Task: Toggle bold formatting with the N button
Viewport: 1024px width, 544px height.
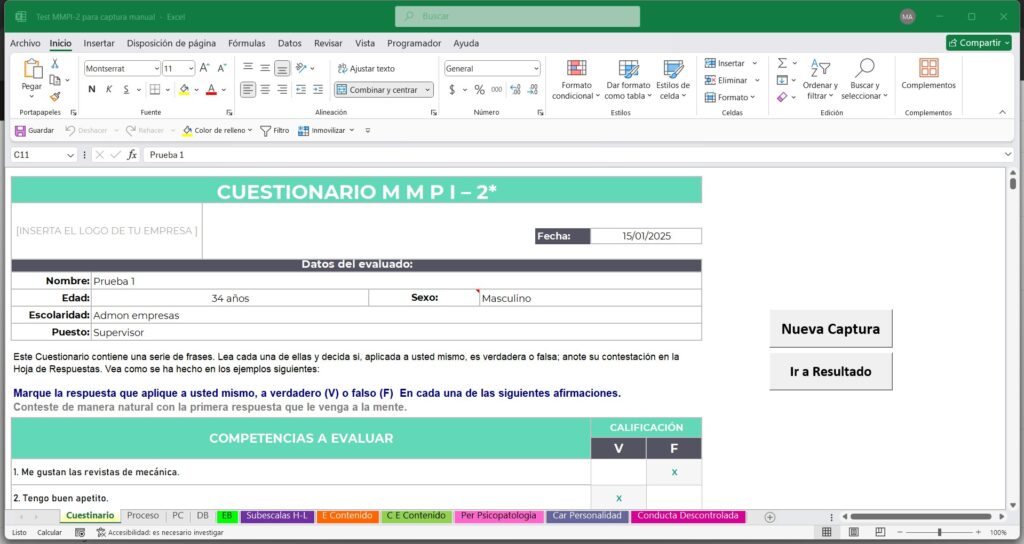Action: 92,89
